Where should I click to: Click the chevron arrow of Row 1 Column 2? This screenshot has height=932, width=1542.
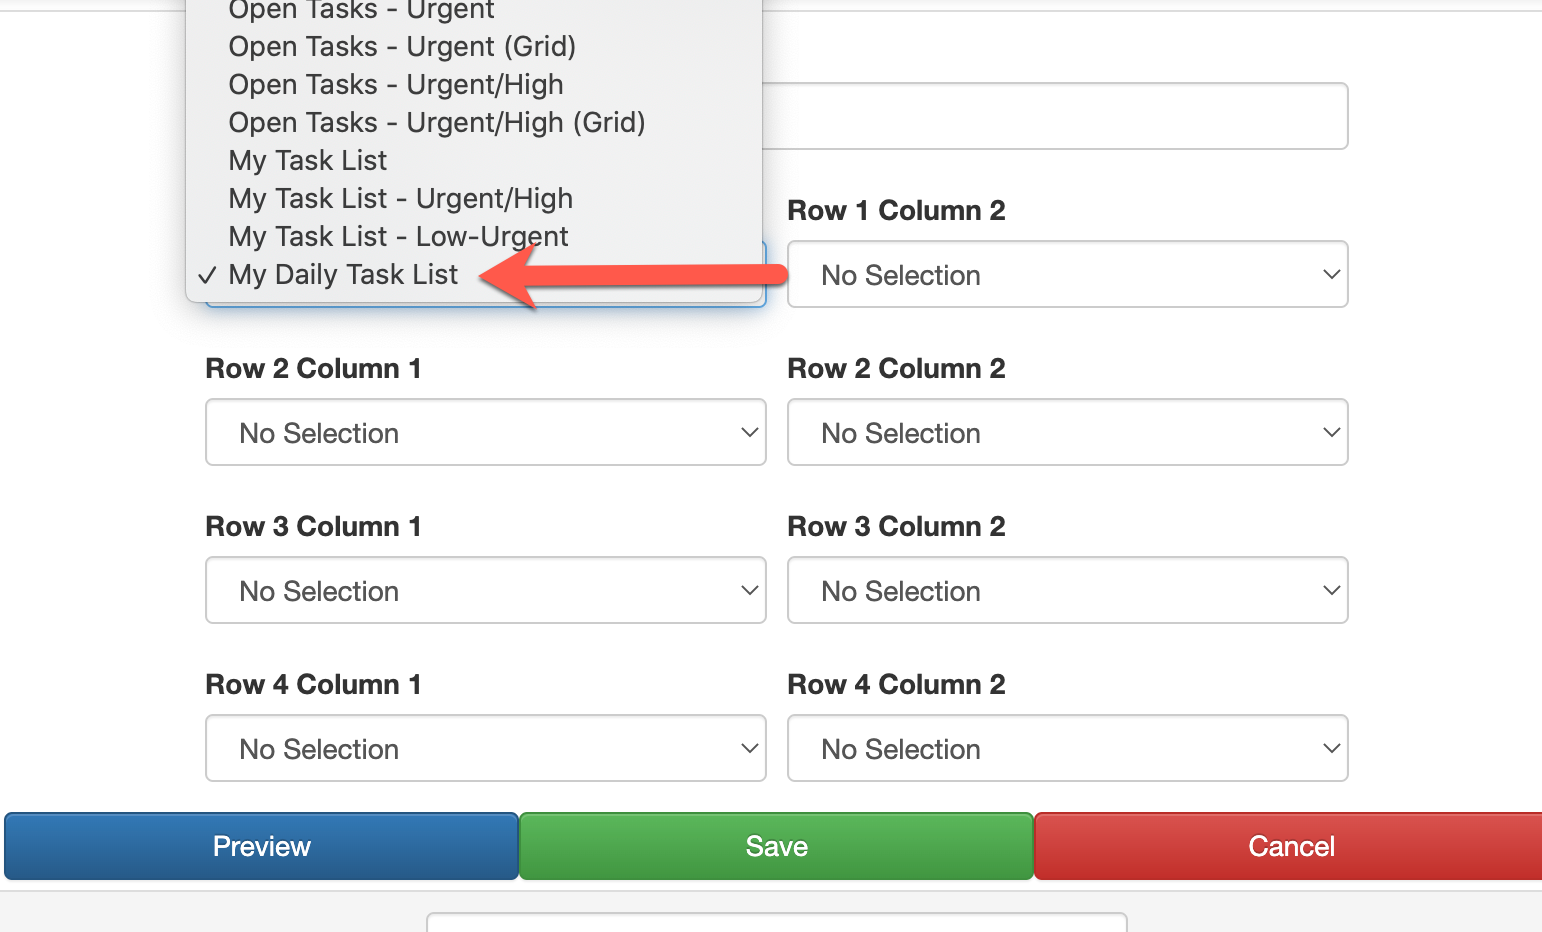(1331, 274)
